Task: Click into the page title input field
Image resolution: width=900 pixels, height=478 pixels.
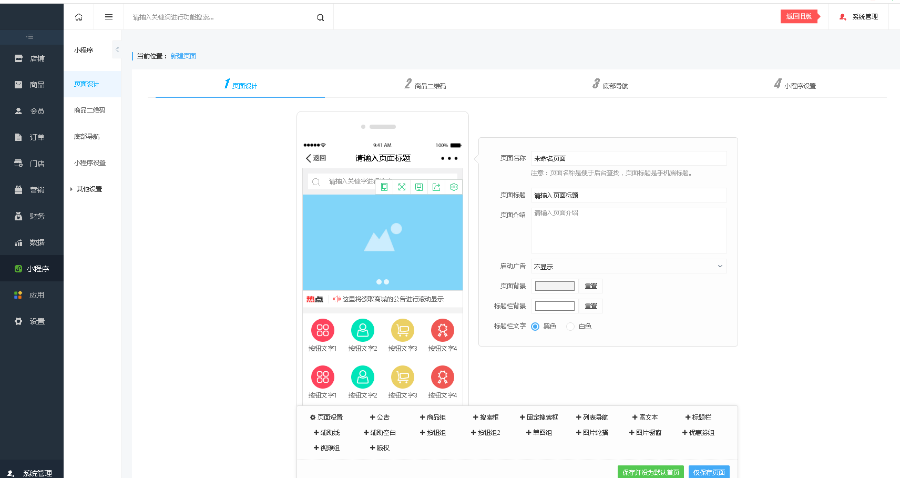Action: [x=629, y=195]
